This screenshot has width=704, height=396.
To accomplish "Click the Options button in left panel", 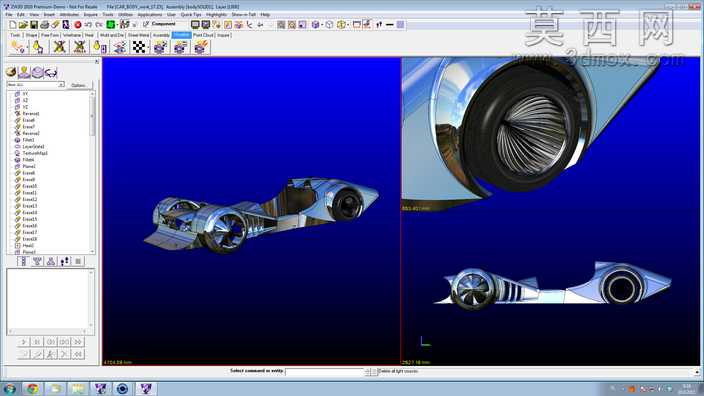I will point(79,85).
